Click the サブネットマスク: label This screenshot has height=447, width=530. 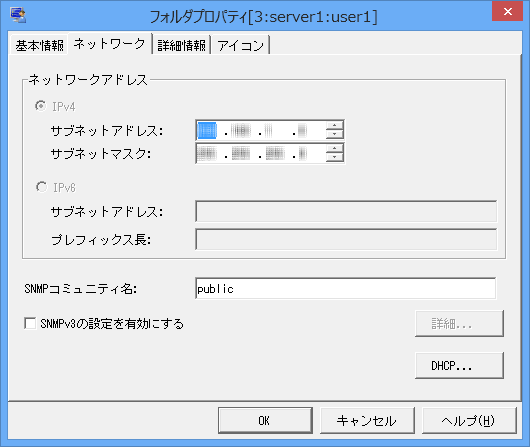[x=101, y=154]
